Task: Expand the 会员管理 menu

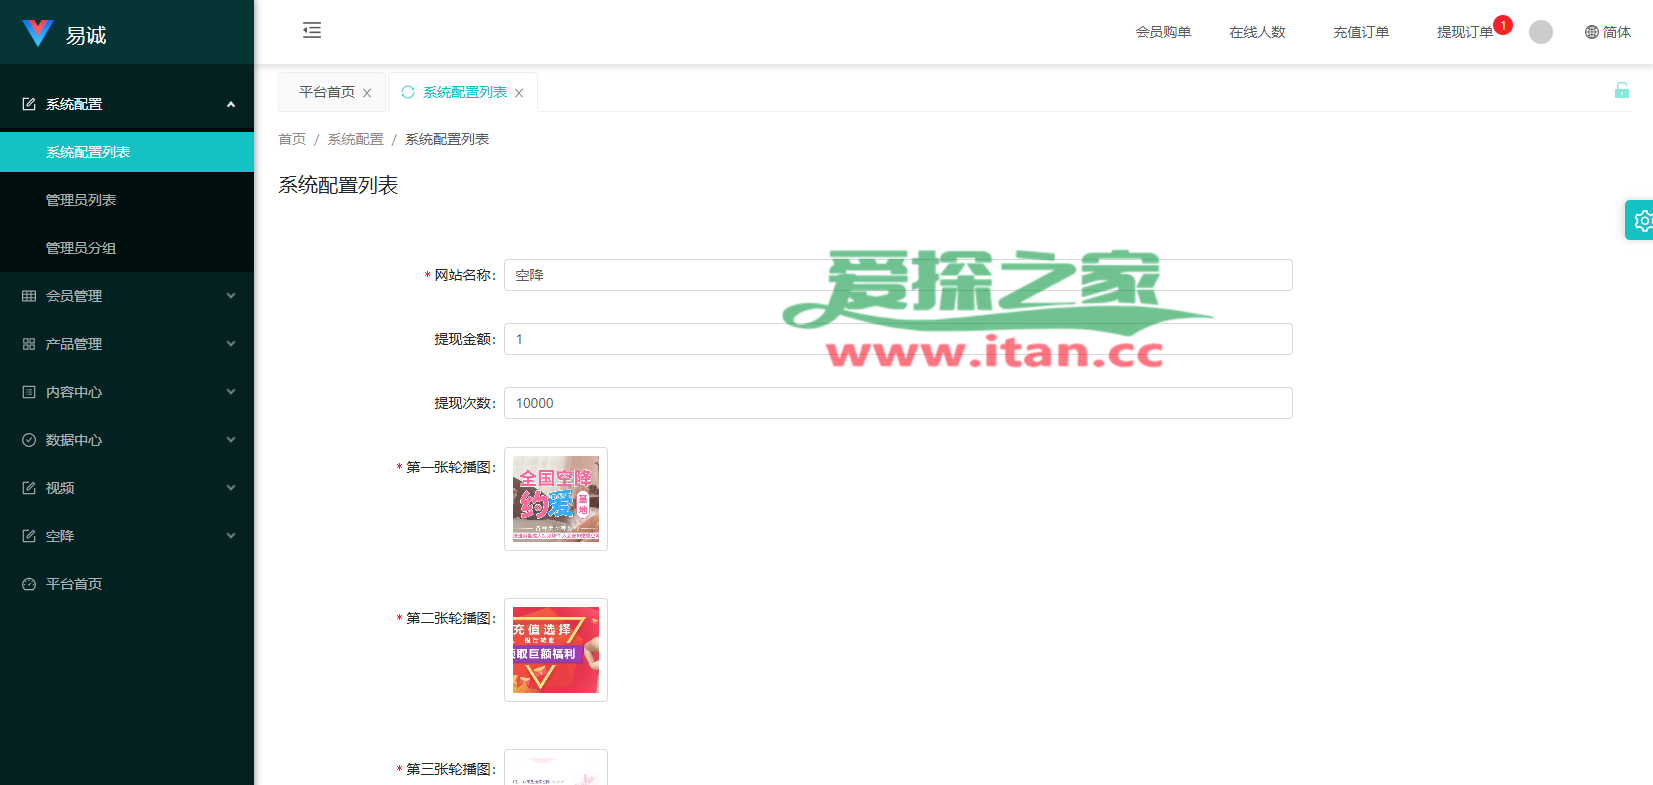Action: [127, 296]
